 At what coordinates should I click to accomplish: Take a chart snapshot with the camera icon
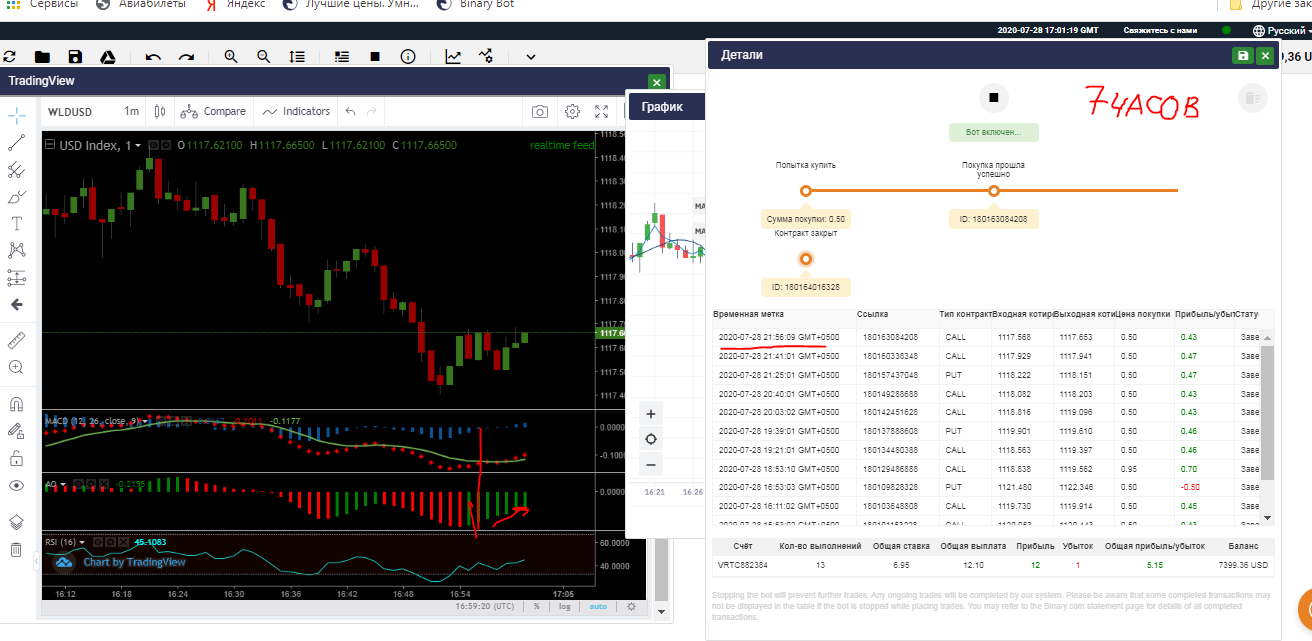540,112
